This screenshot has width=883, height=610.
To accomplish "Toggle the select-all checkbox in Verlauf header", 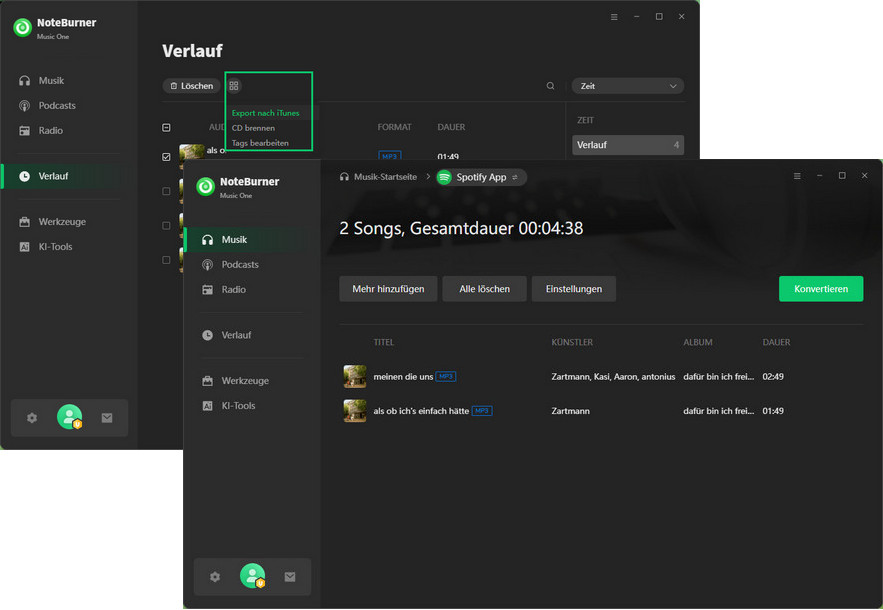I will click(x=166, y=128).
